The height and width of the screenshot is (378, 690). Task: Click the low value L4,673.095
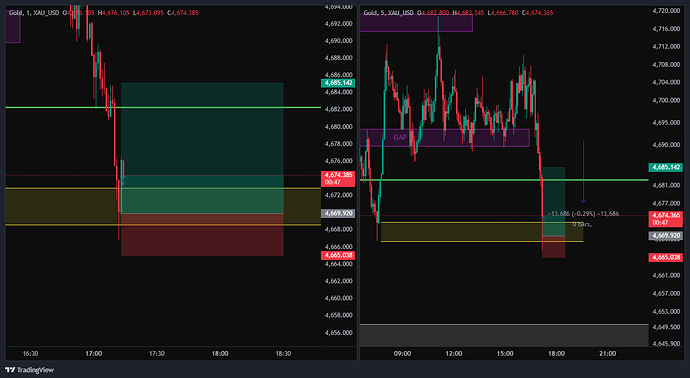(x=148, y=13)
